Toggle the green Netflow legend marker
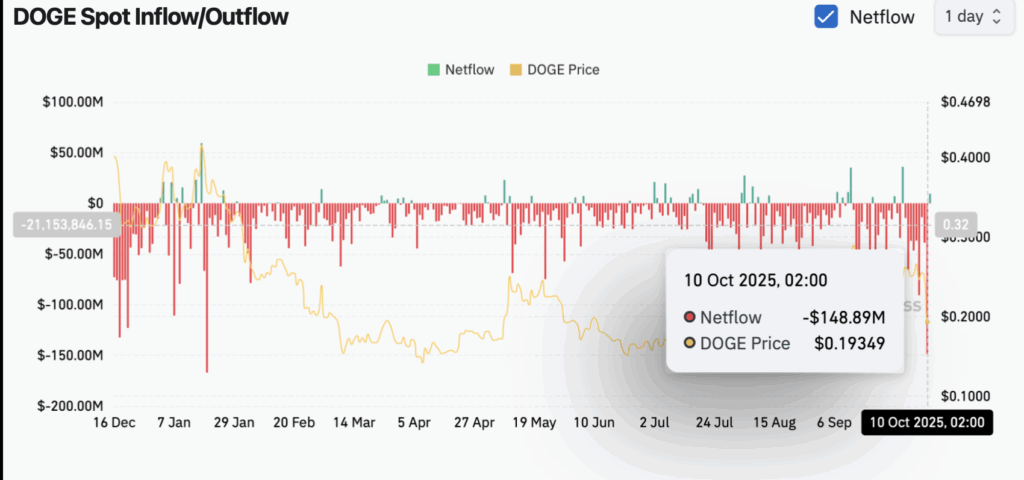This screenshot has height=480, width=1024. [434, 69]
